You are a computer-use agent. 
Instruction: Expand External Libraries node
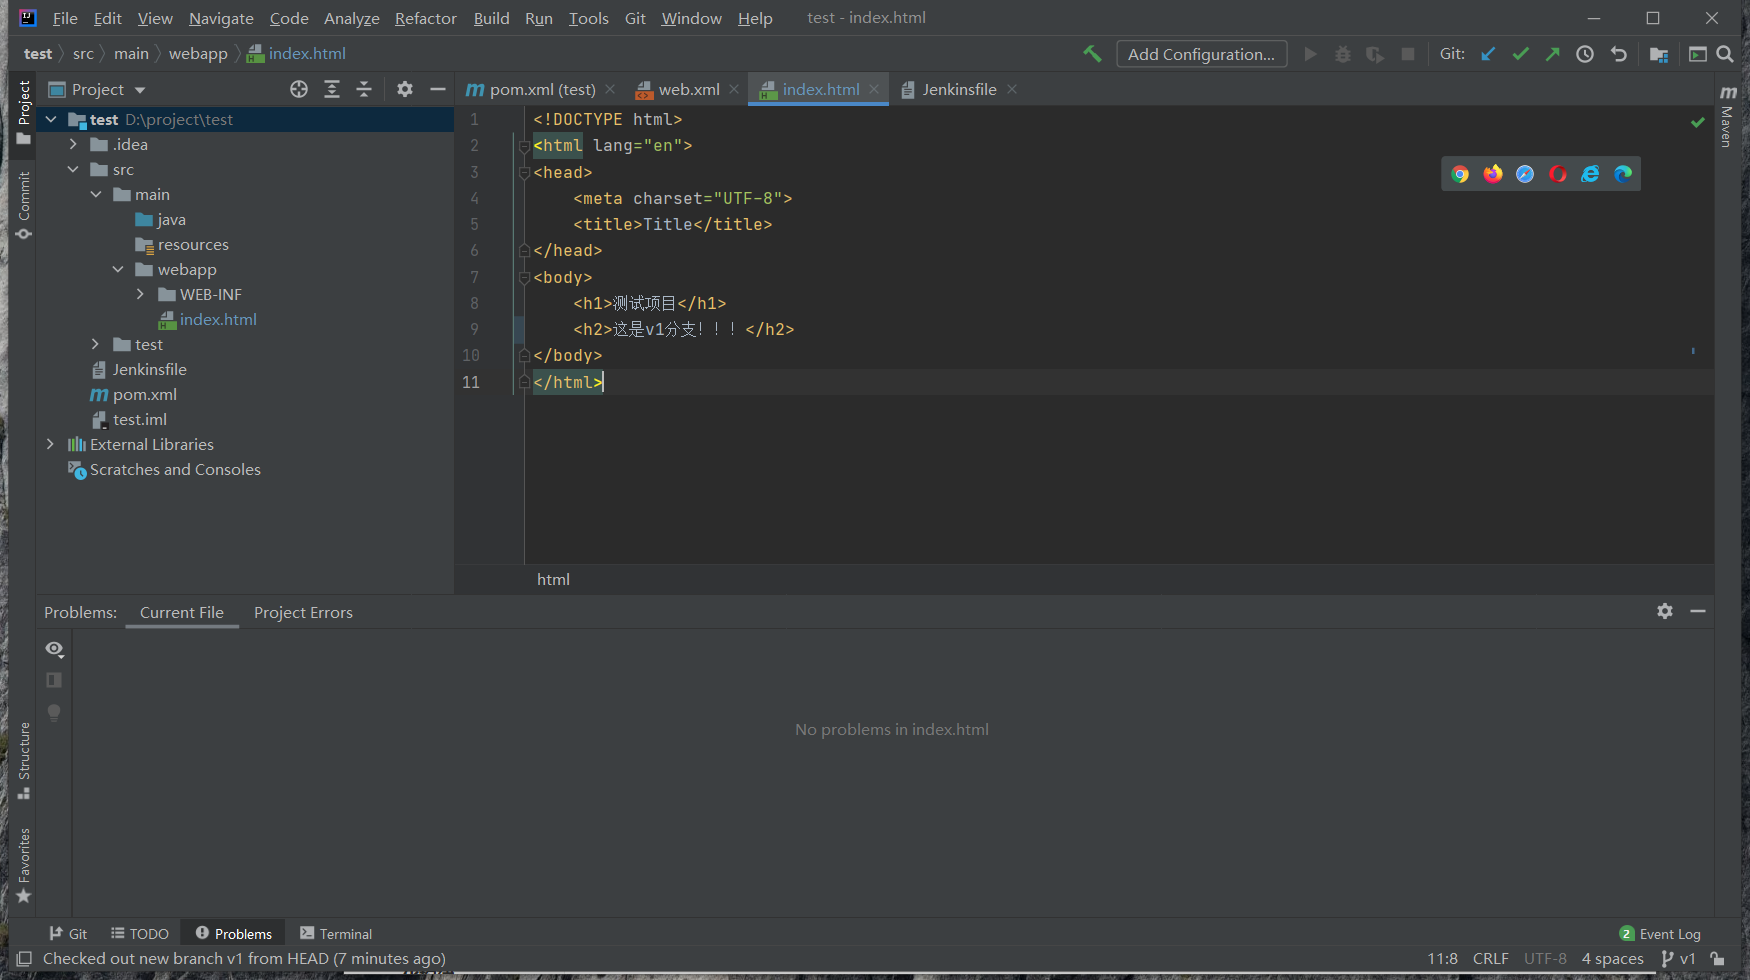[51, 444]
